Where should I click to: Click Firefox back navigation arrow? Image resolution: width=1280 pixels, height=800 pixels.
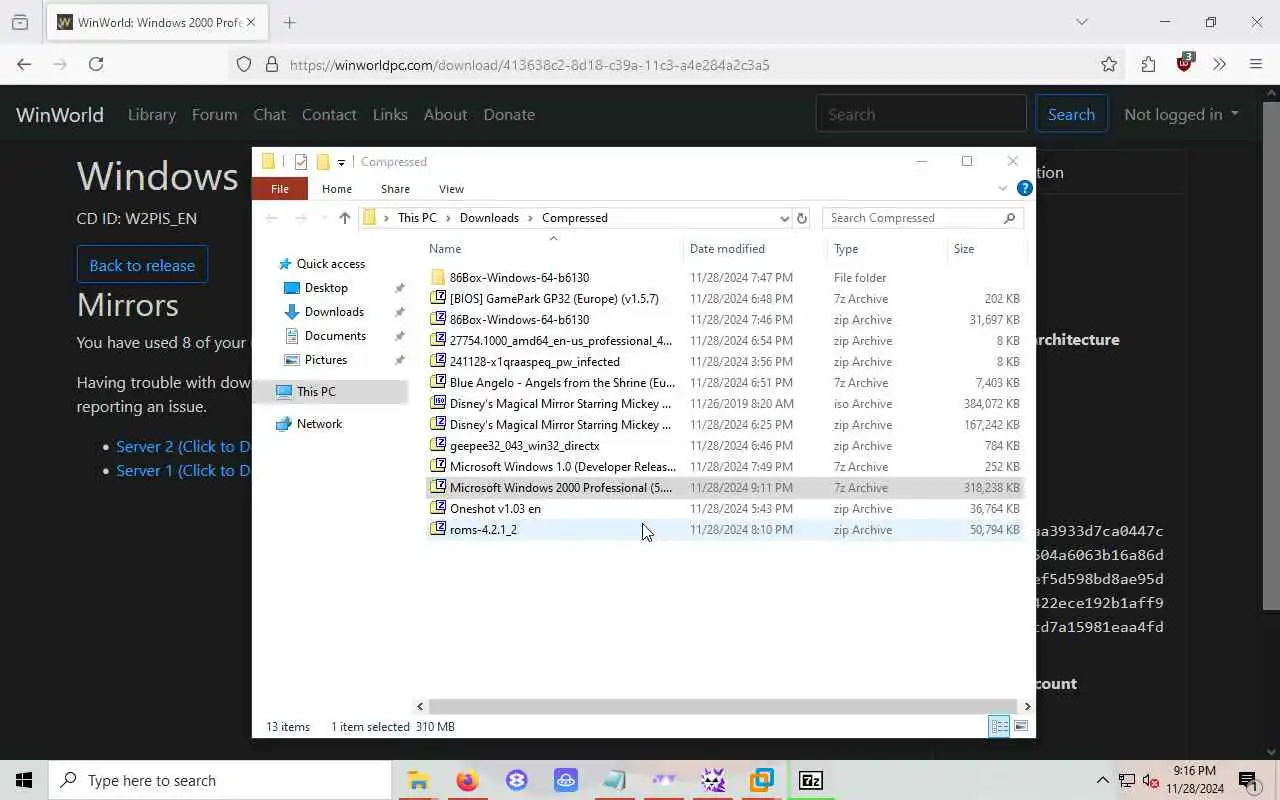(24, 64)
